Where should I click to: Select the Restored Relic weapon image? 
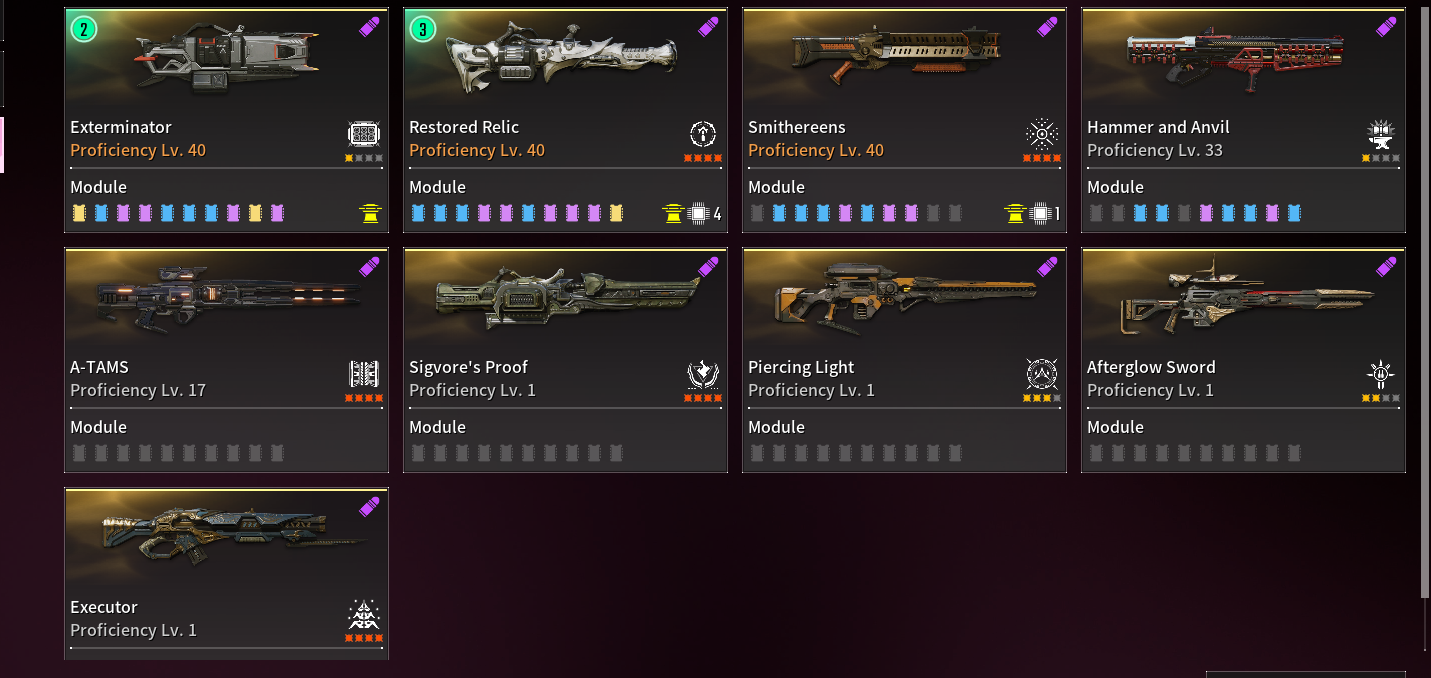[563, 59]
